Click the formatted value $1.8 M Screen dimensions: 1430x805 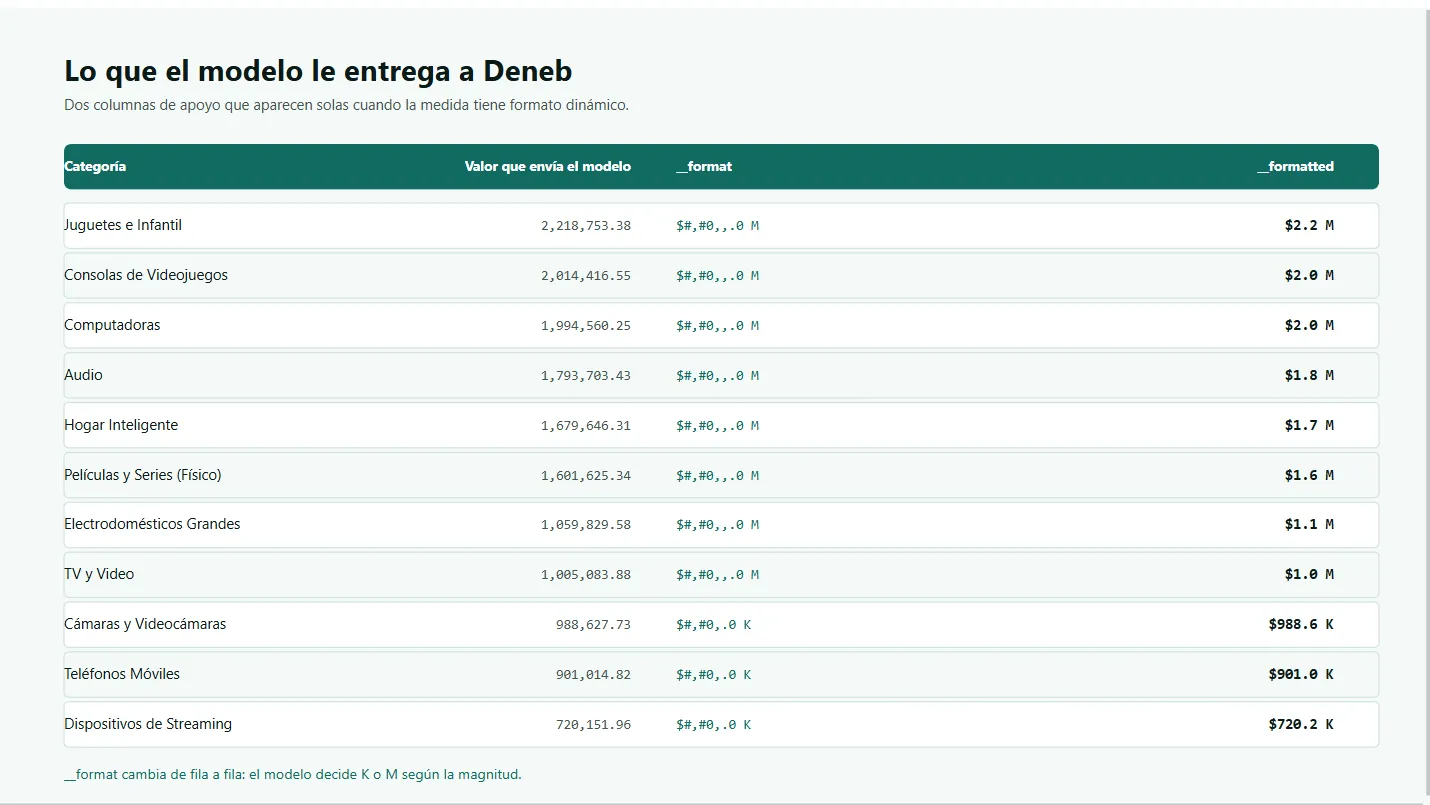1309,376
